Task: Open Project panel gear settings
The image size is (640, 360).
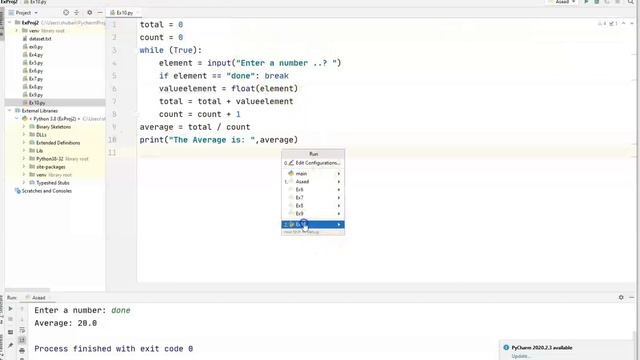Action: (90, 13)
